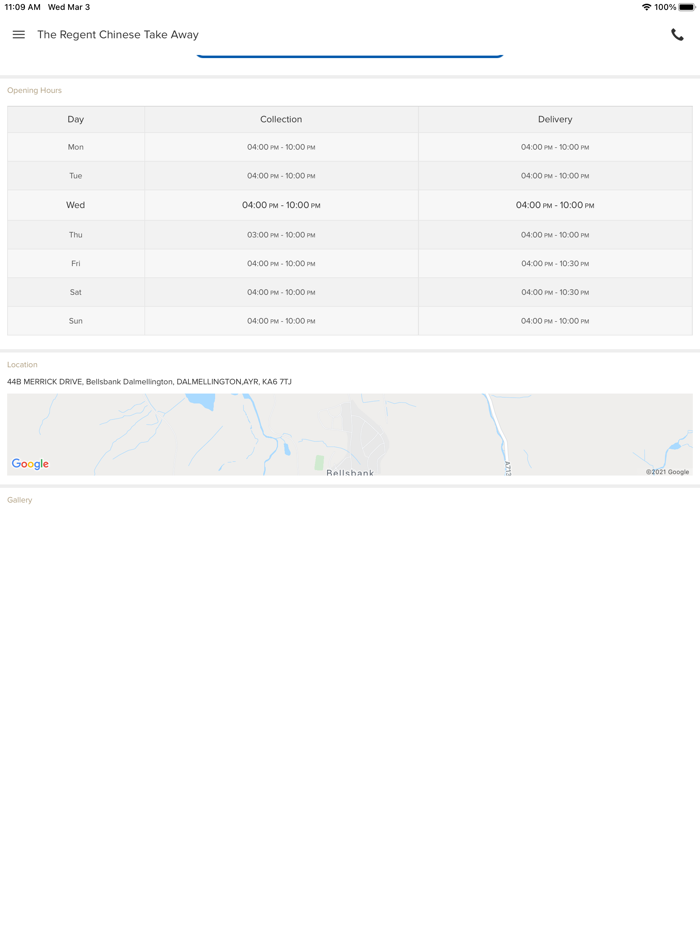This screenshot has height=934, width=700.
Task: Tap the Location section label
Action: pos(22,365)
